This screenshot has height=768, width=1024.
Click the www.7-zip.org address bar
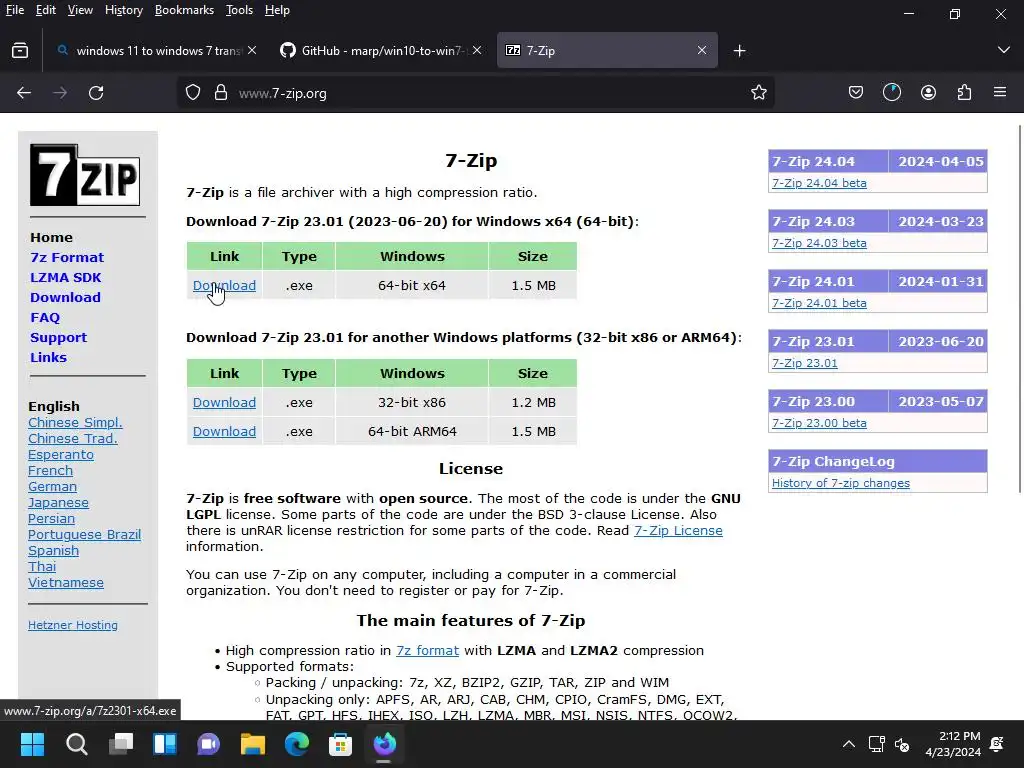tap(475, 93)
